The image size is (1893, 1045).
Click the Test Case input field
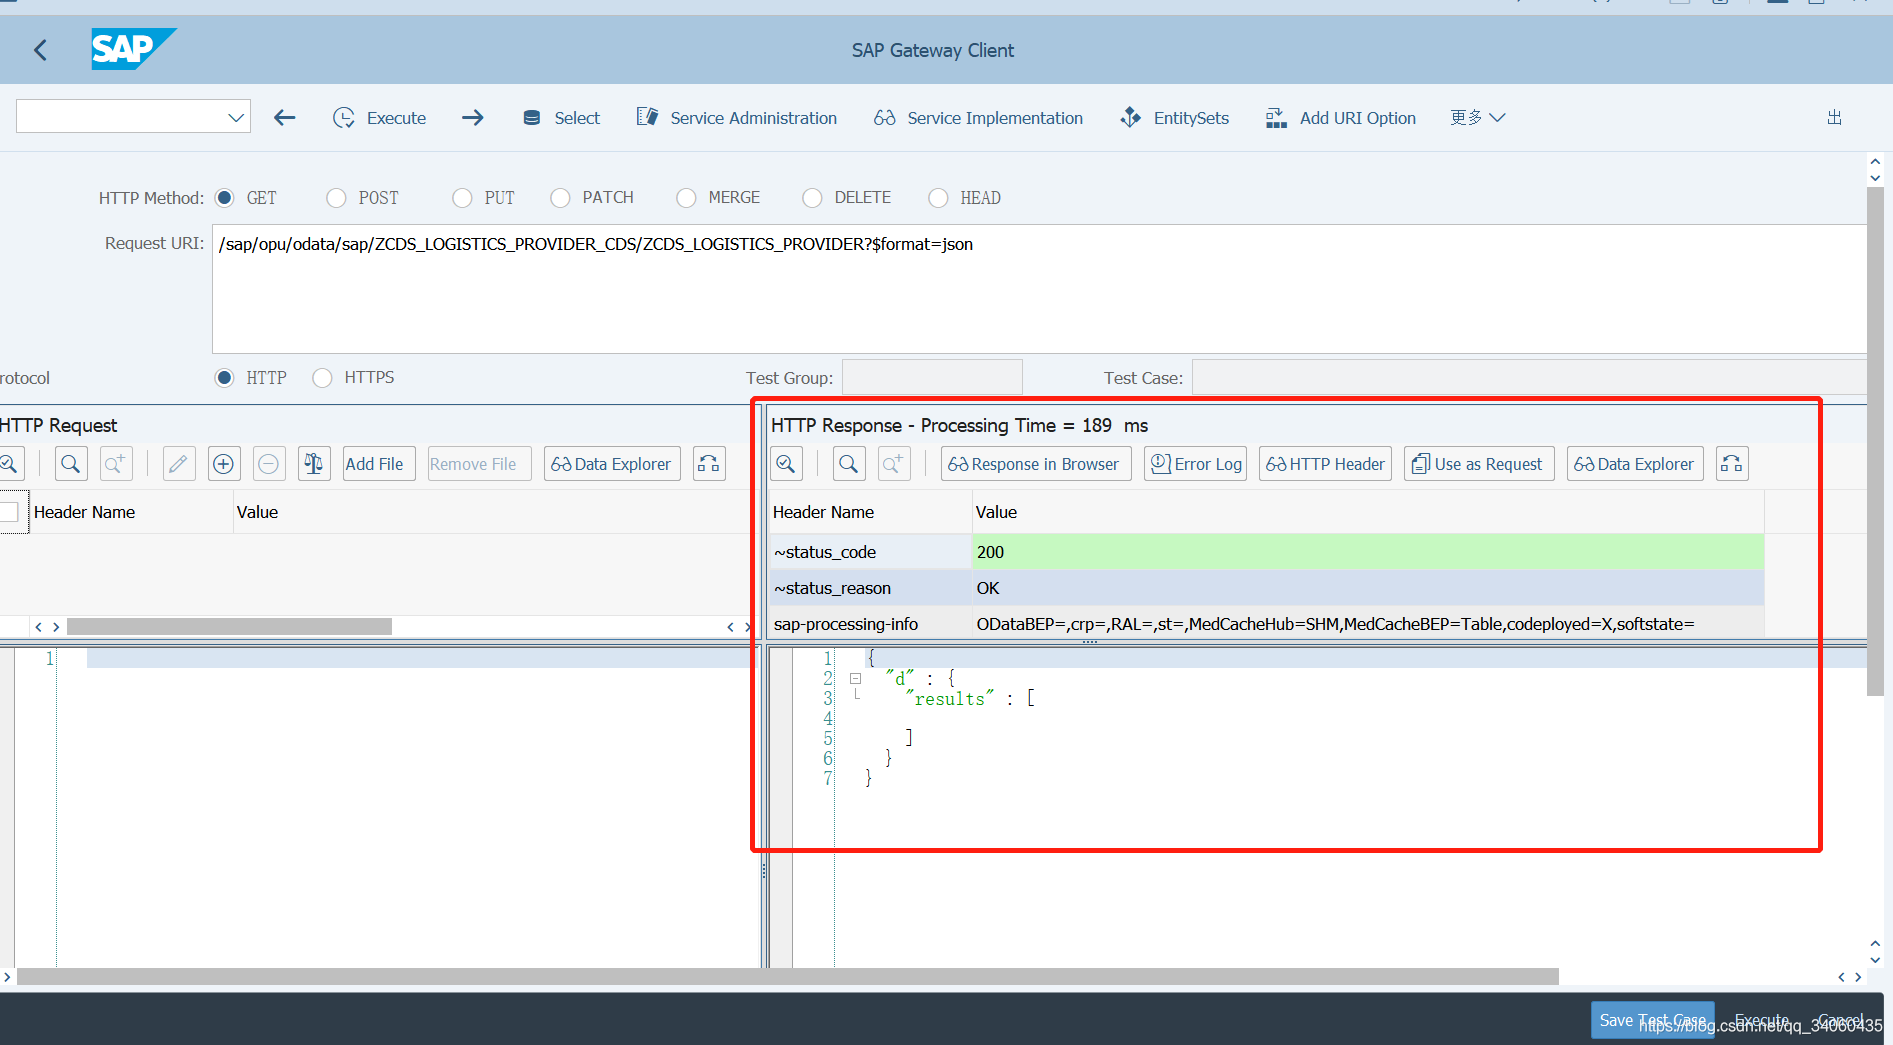[x=1529, y=378]
